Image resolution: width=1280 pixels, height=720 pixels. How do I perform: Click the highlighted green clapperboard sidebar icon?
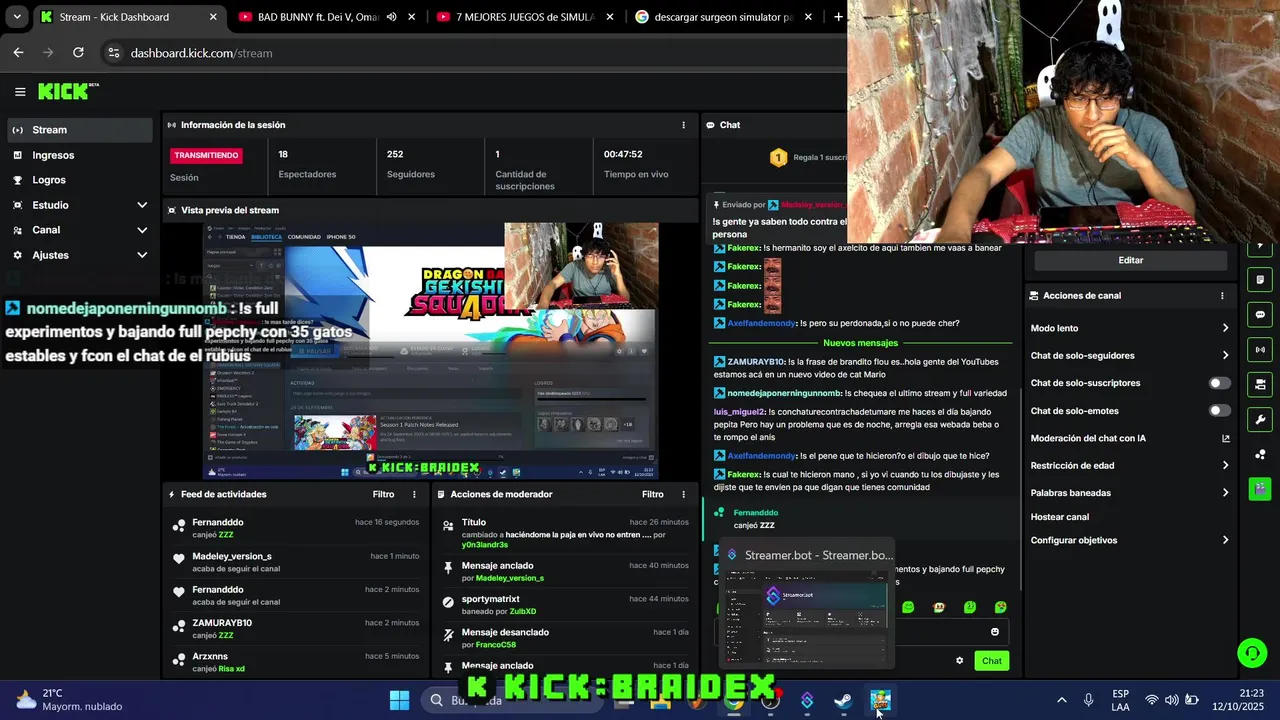(x=1260, y=489)
